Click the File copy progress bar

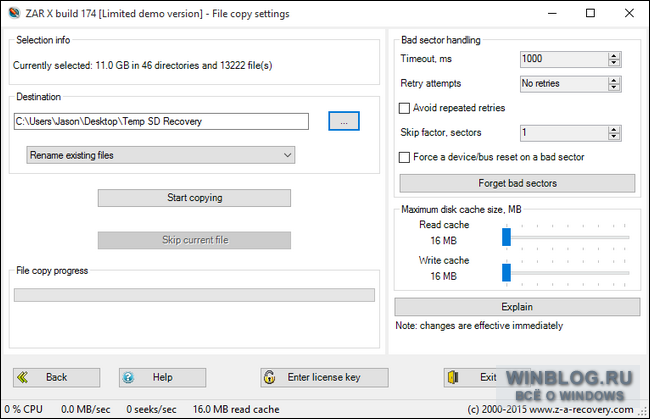[194, 295]
